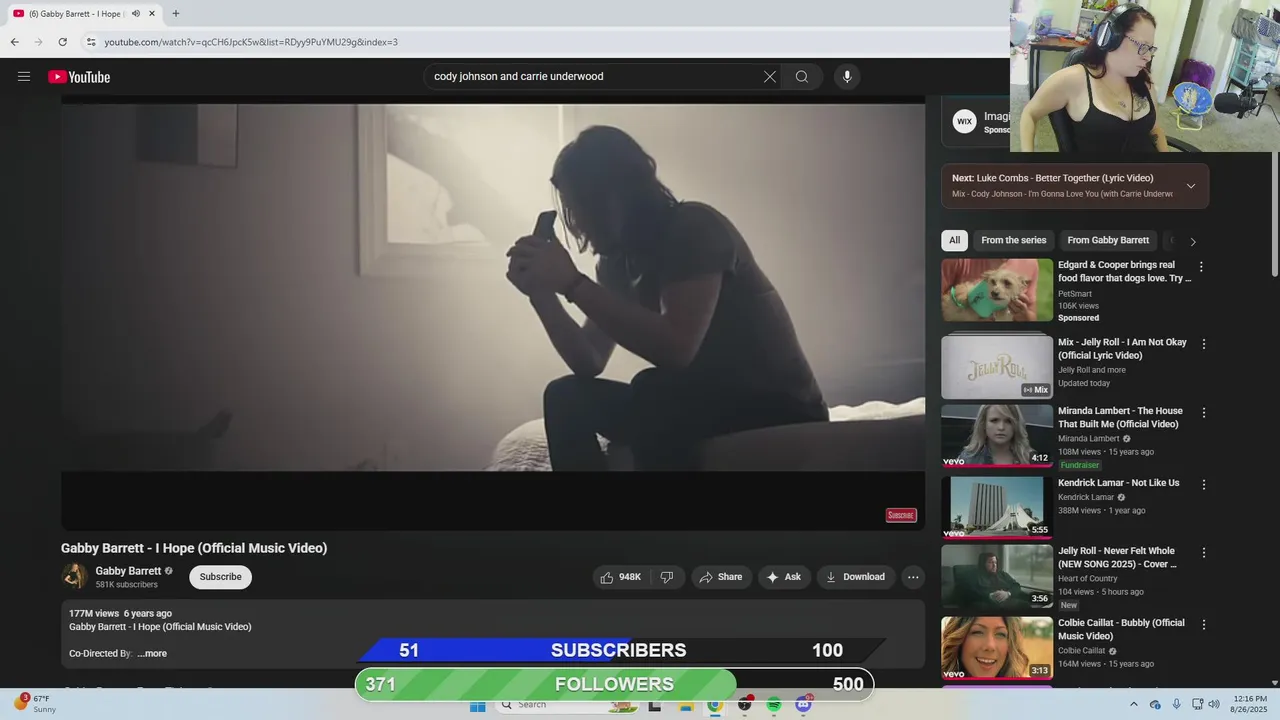Reload the page
Screen dimensions: 1280x720
coord(62,42)
